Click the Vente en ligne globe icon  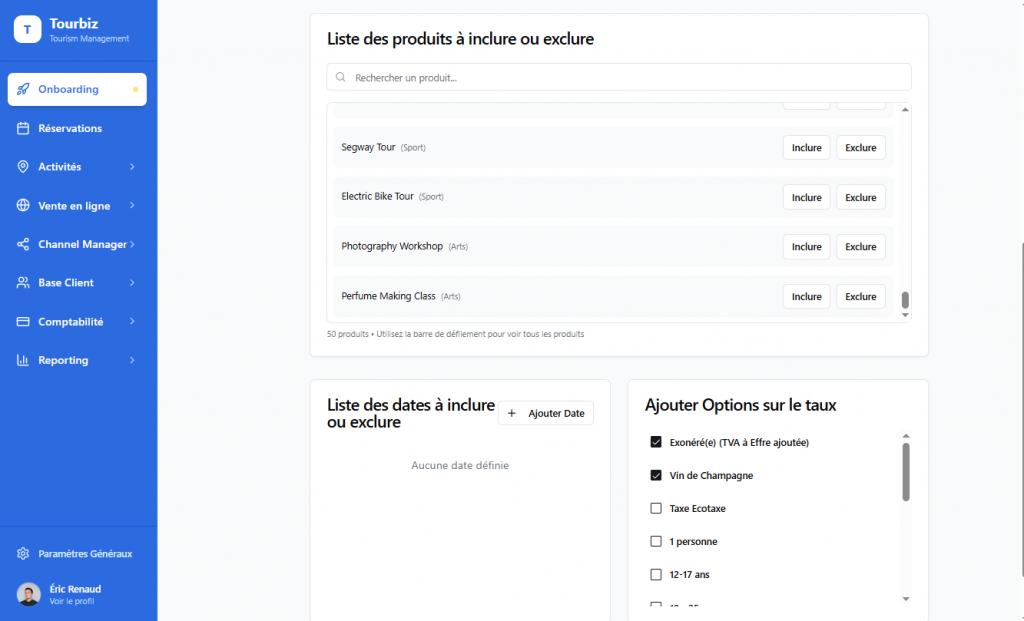[23, 206]
